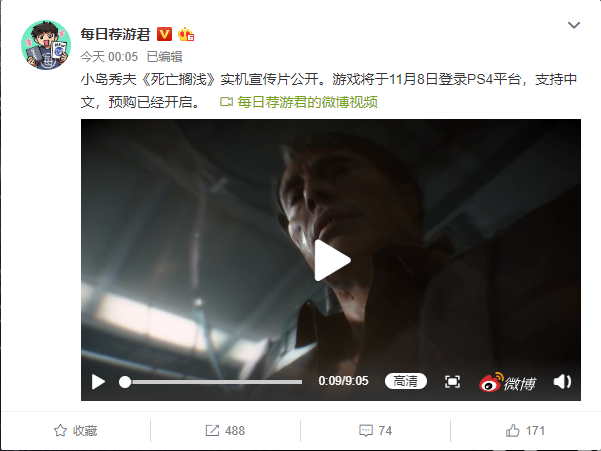Play video using large center play button

tap(332, 261)
